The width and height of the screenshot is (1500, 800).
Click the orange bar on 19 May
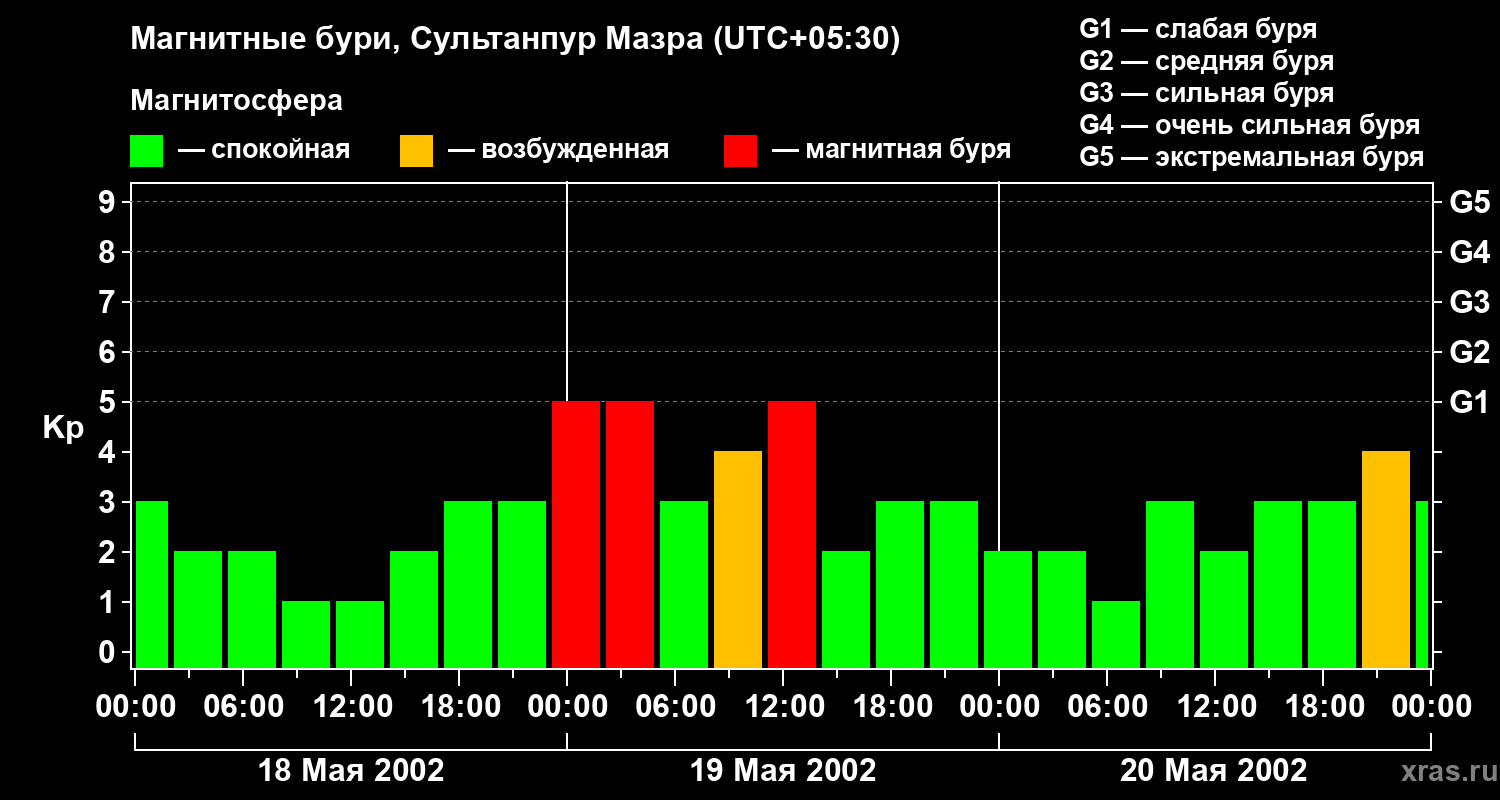(x=738, y=560)
